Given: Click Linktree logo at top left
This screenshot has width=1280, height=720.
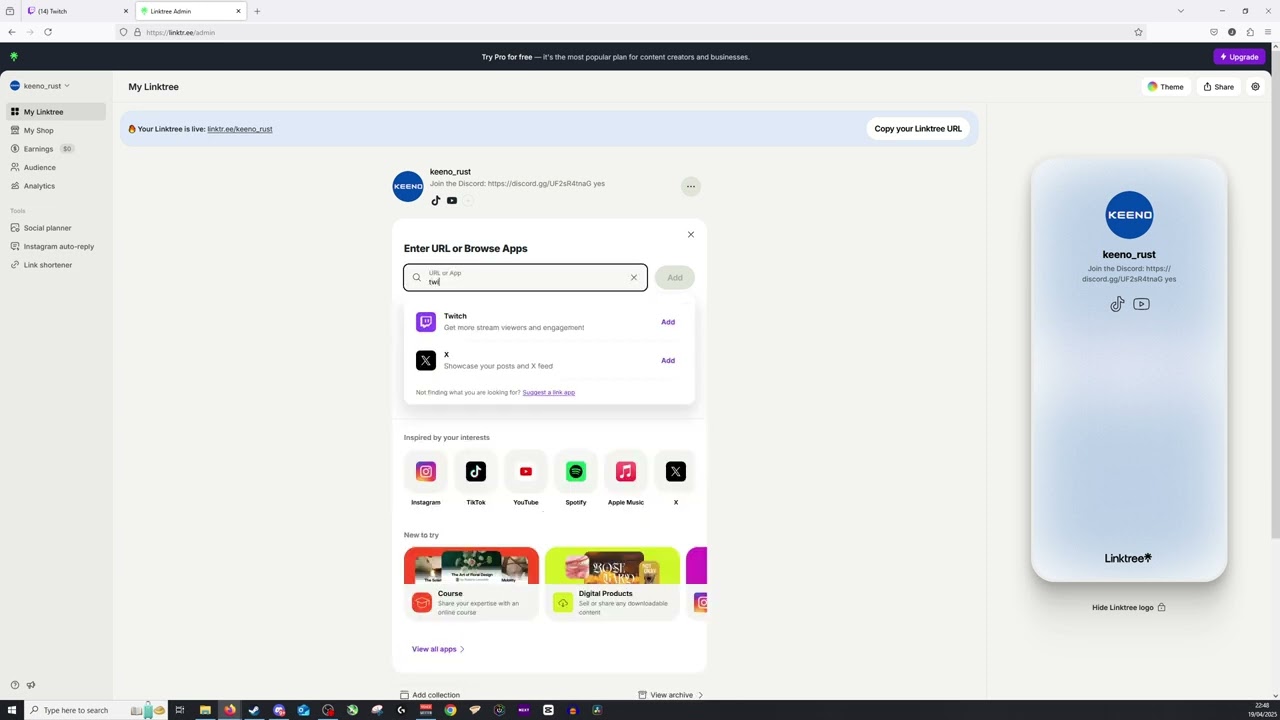Looking at the screenshot, I should point(14,57).
